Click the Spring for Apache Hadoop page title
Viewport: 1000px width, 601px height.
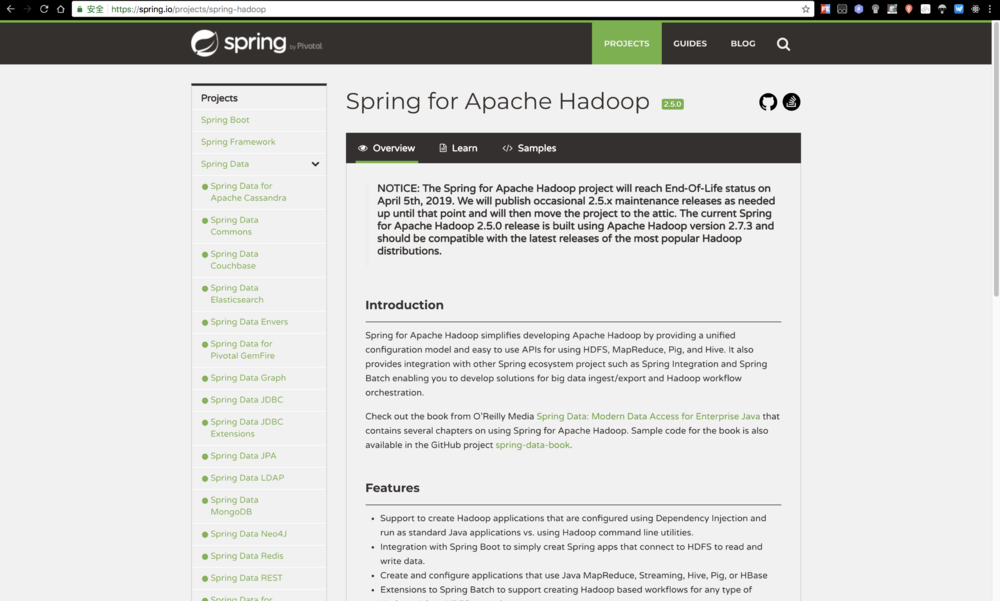pyautogui.click(x=497, y=101)
